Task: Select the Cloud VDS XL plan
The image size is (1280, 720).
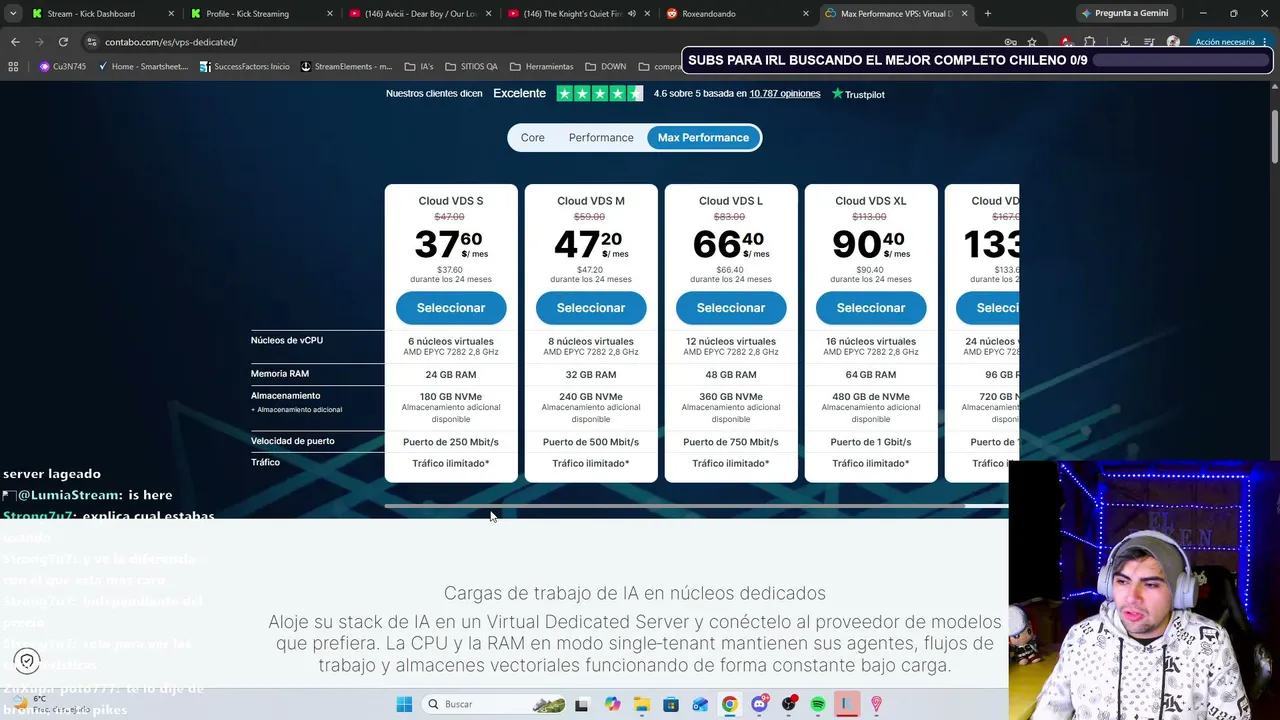Action: pos(871,308)
